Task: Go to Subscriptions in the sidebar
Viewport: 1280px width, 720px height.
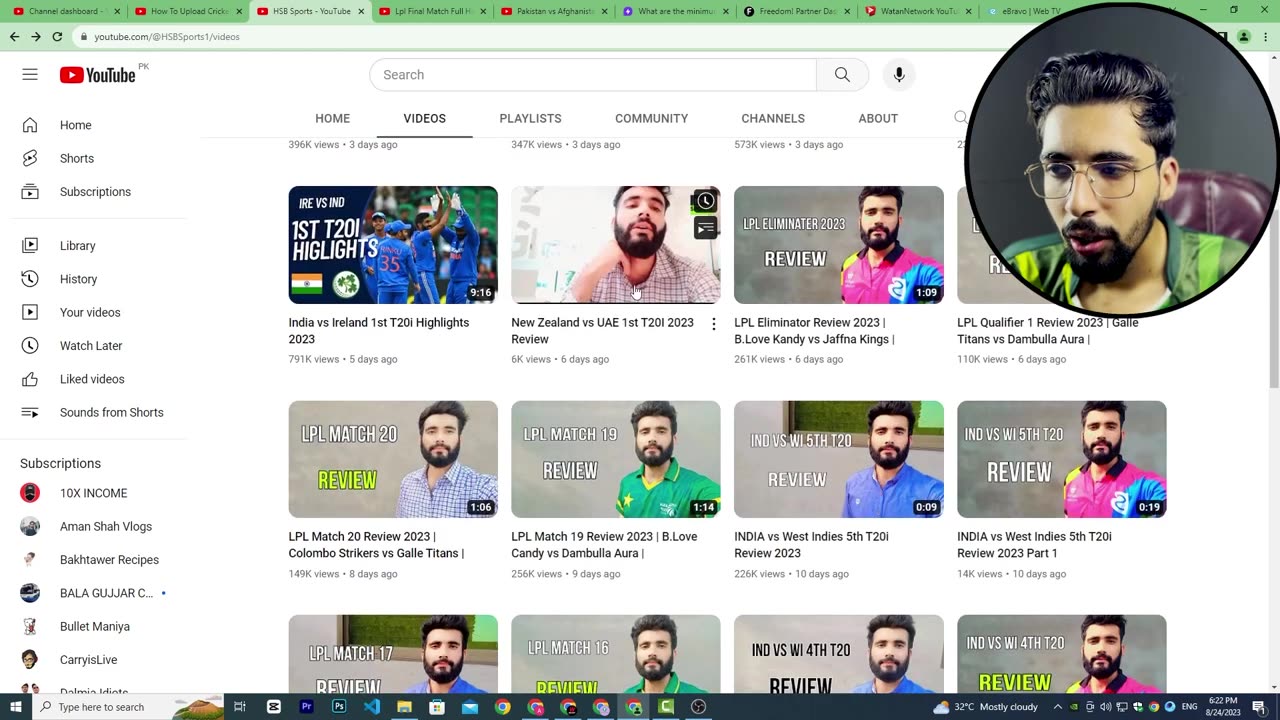Action: [95, 192]
